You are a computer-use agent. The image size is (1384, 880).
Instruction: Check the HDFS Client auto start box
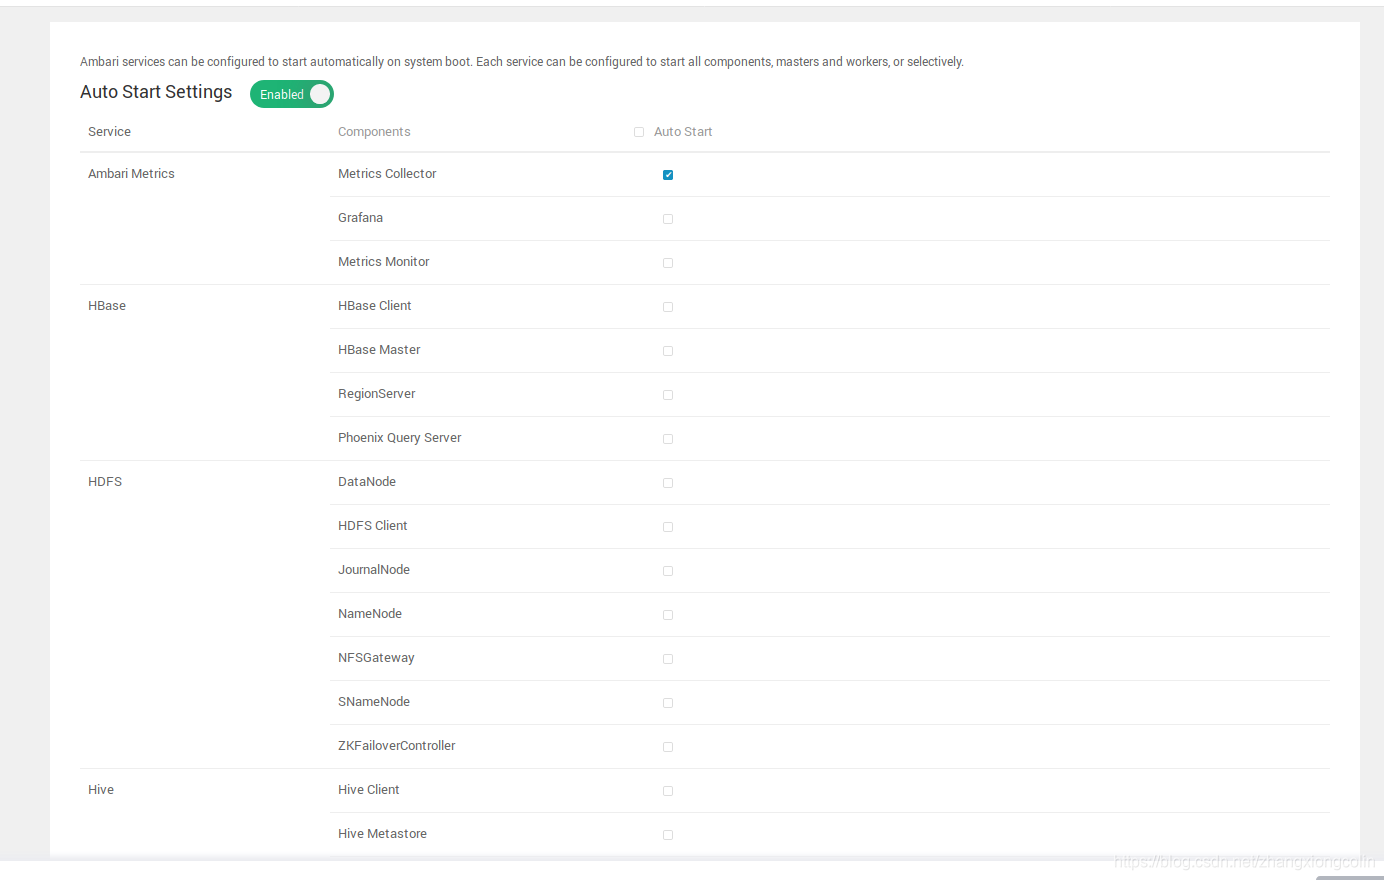click(x=668, y=527)
